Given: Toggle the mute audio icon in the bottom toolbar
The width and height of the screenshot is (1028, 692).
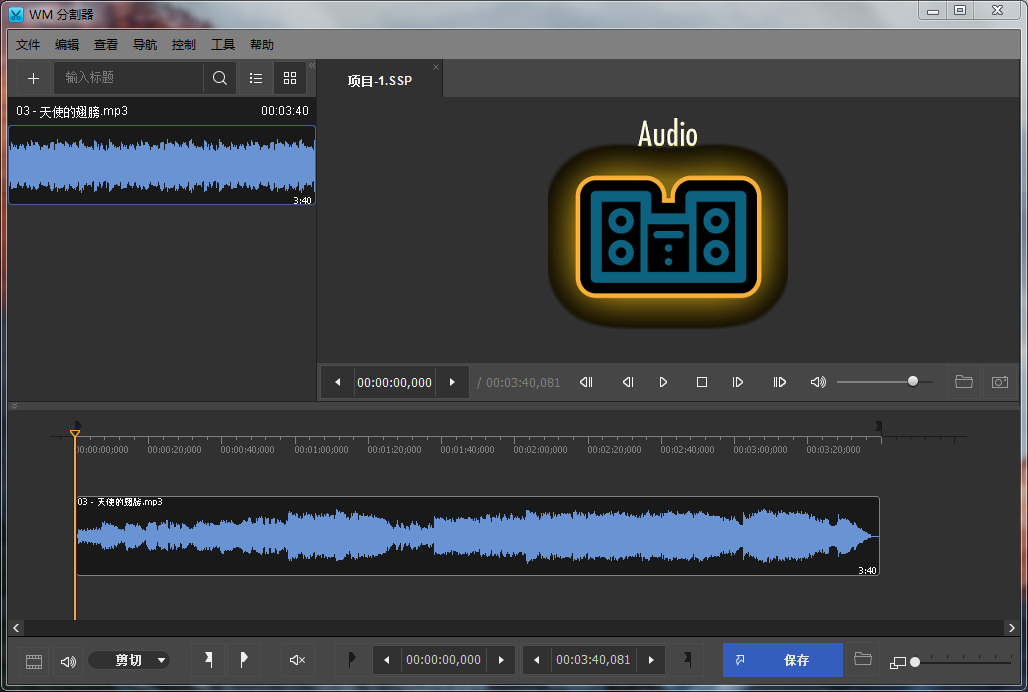Looking at the screenshot, I should click(x=297, y=660).
